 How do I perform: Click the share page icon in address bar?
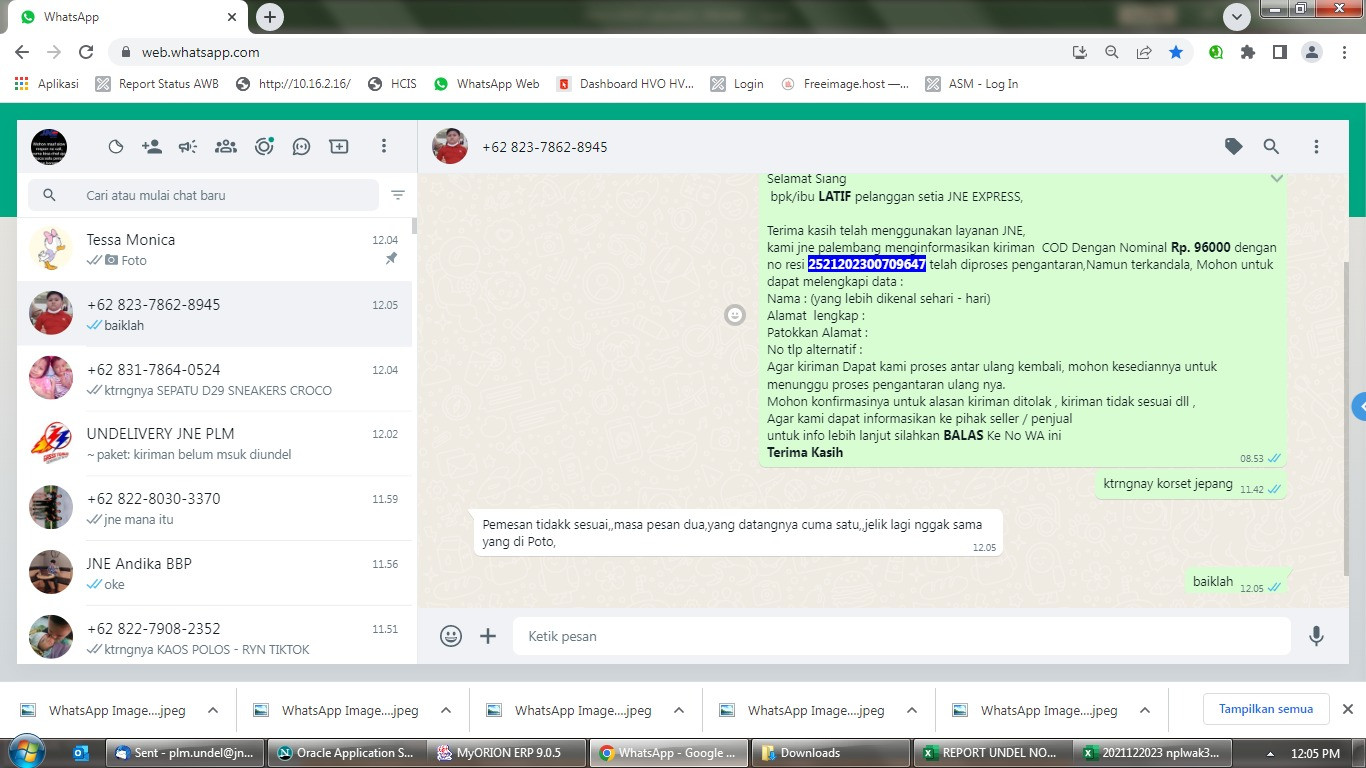click(x=1144, y=52)
